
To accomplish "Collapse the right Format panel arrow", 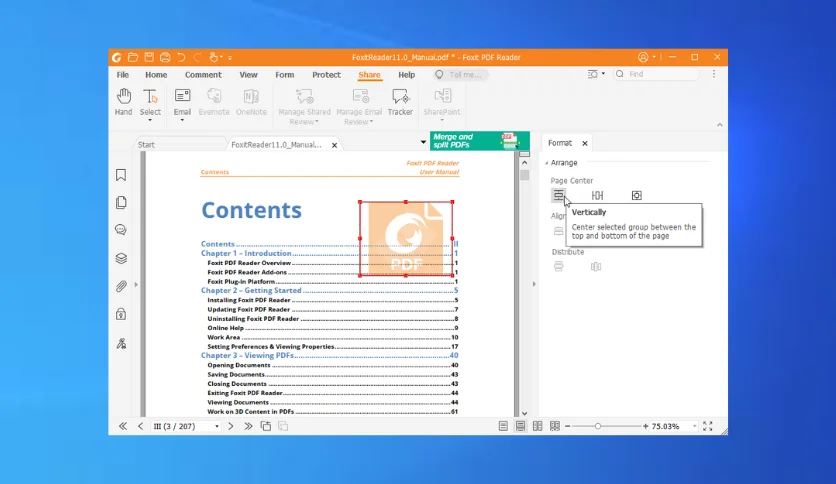I will click(534, 284).
